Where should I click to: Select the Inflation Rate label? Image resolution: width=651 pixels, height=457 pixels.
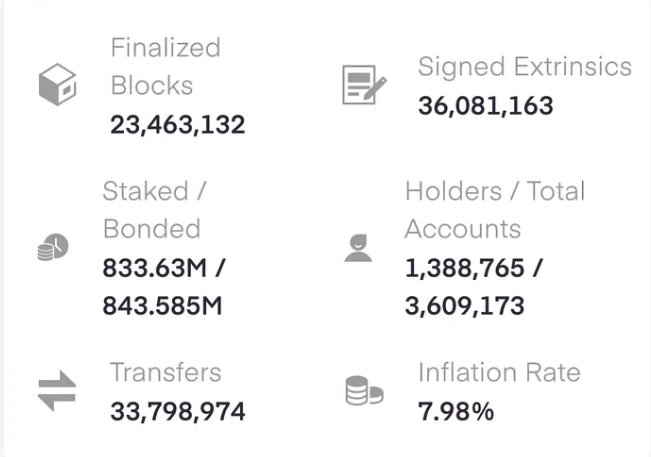(499, 372)
